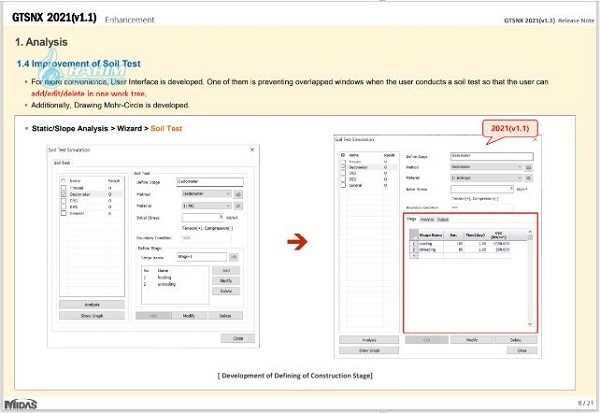Screen dimensions: 600x413
Task: Click Initial Stress field in 2021(v1.1) dialog
Action: (x=482, y=189)
